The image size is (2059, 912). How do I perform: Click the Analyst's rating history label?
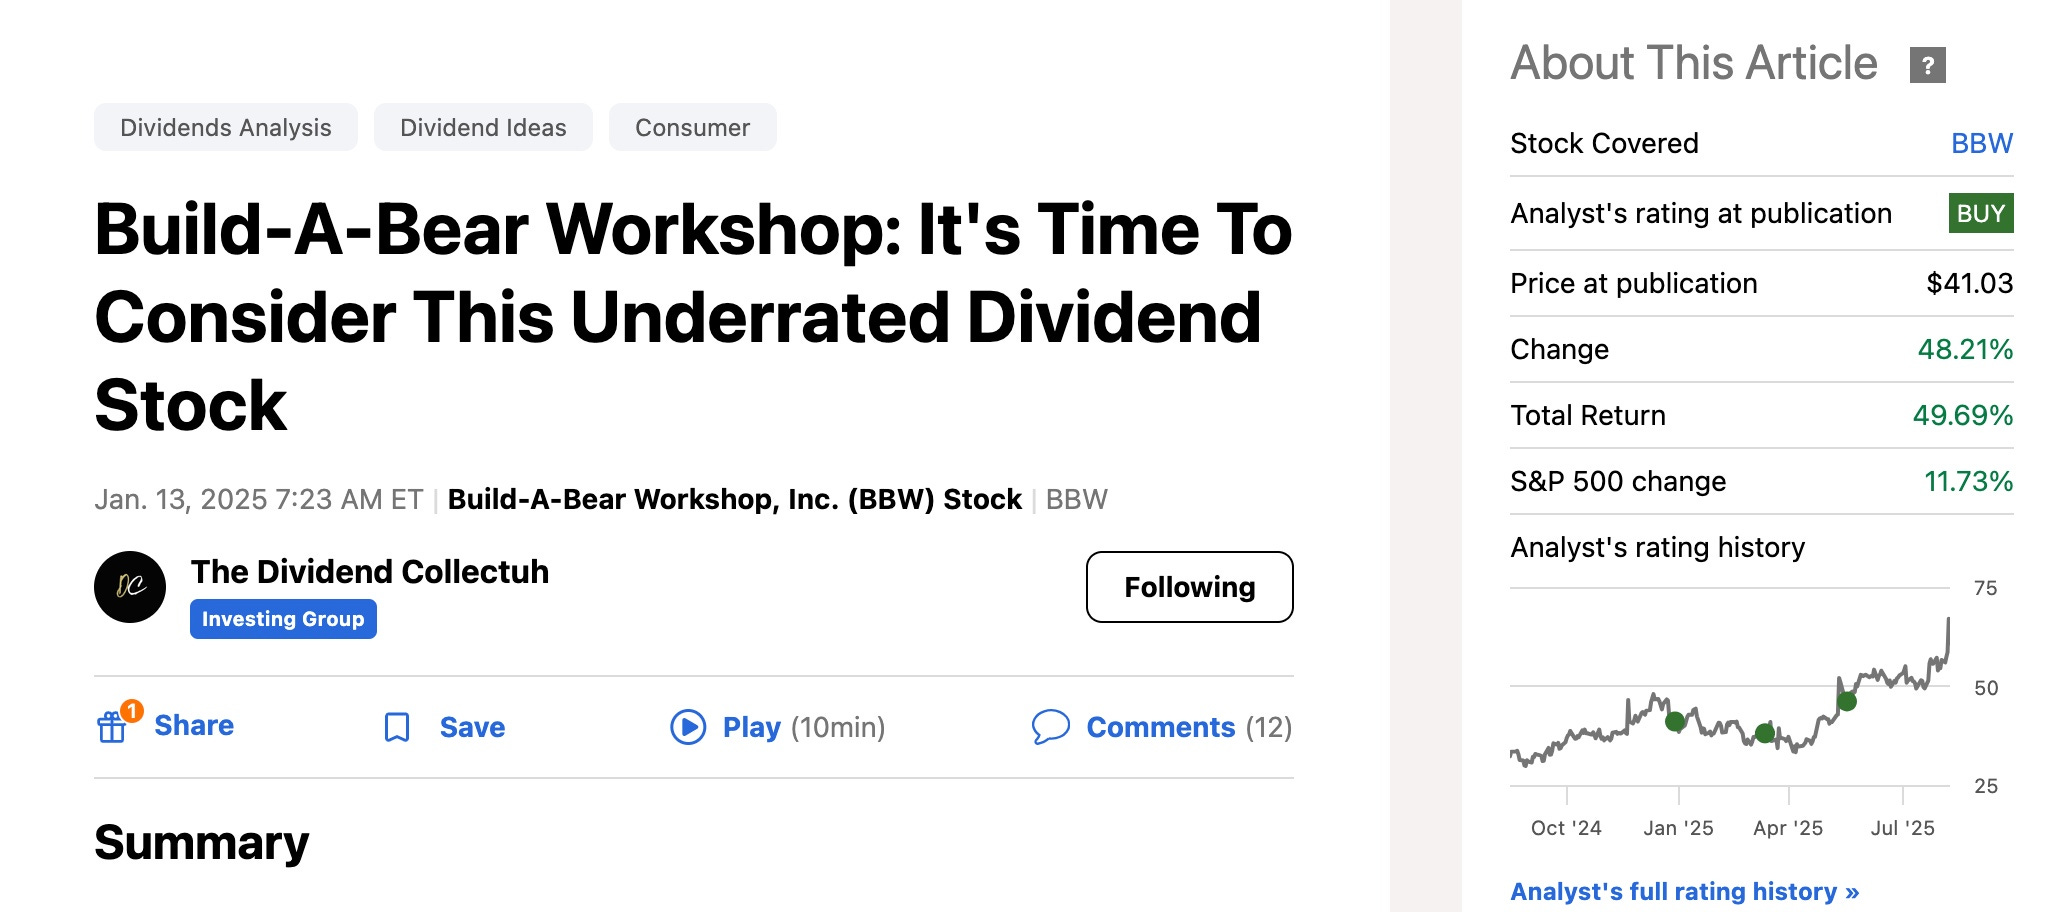tap(1658, 547)
